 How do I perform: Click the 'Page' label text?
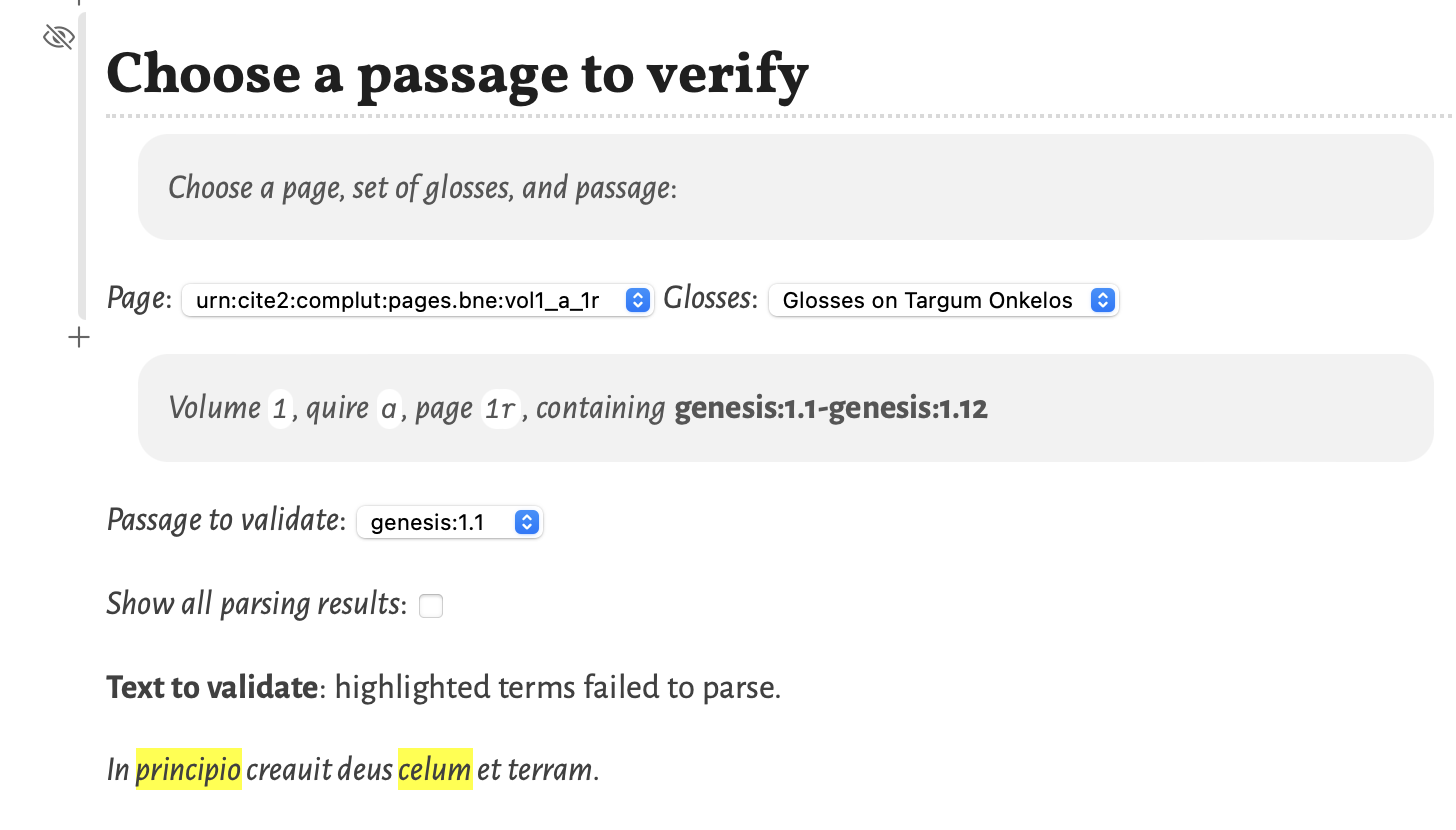[x=137, y=299]
